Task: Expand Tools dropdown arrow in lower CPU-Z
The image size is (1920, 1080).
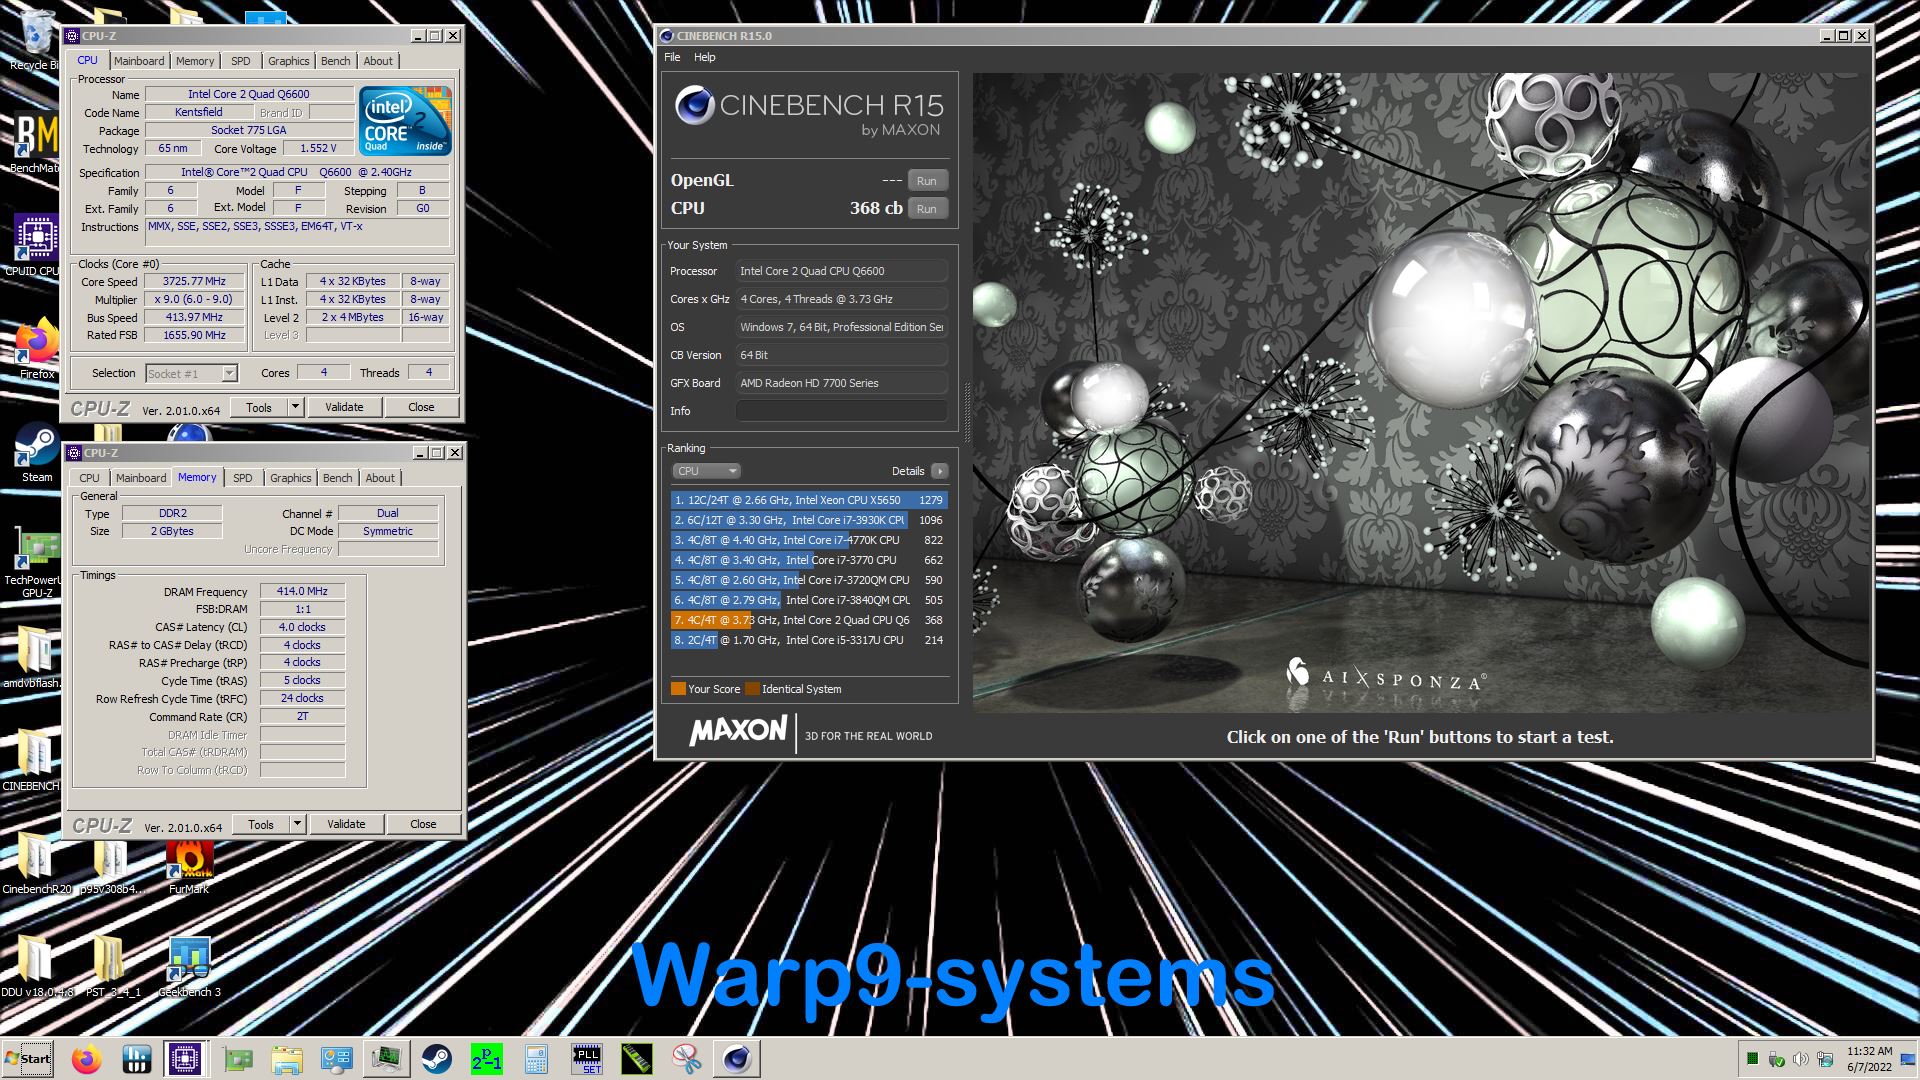Action: click(297, 824)
